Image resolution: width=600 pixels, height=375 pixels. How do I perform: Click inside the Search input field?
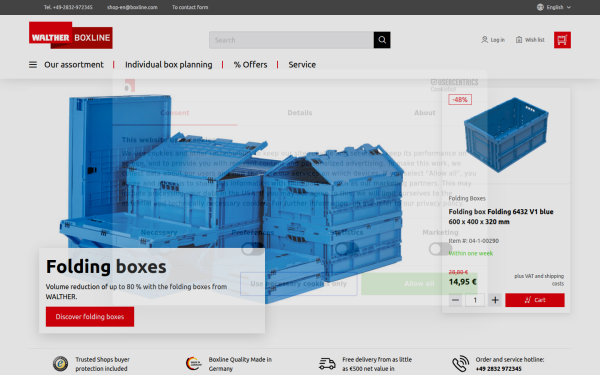pos(291,40)
